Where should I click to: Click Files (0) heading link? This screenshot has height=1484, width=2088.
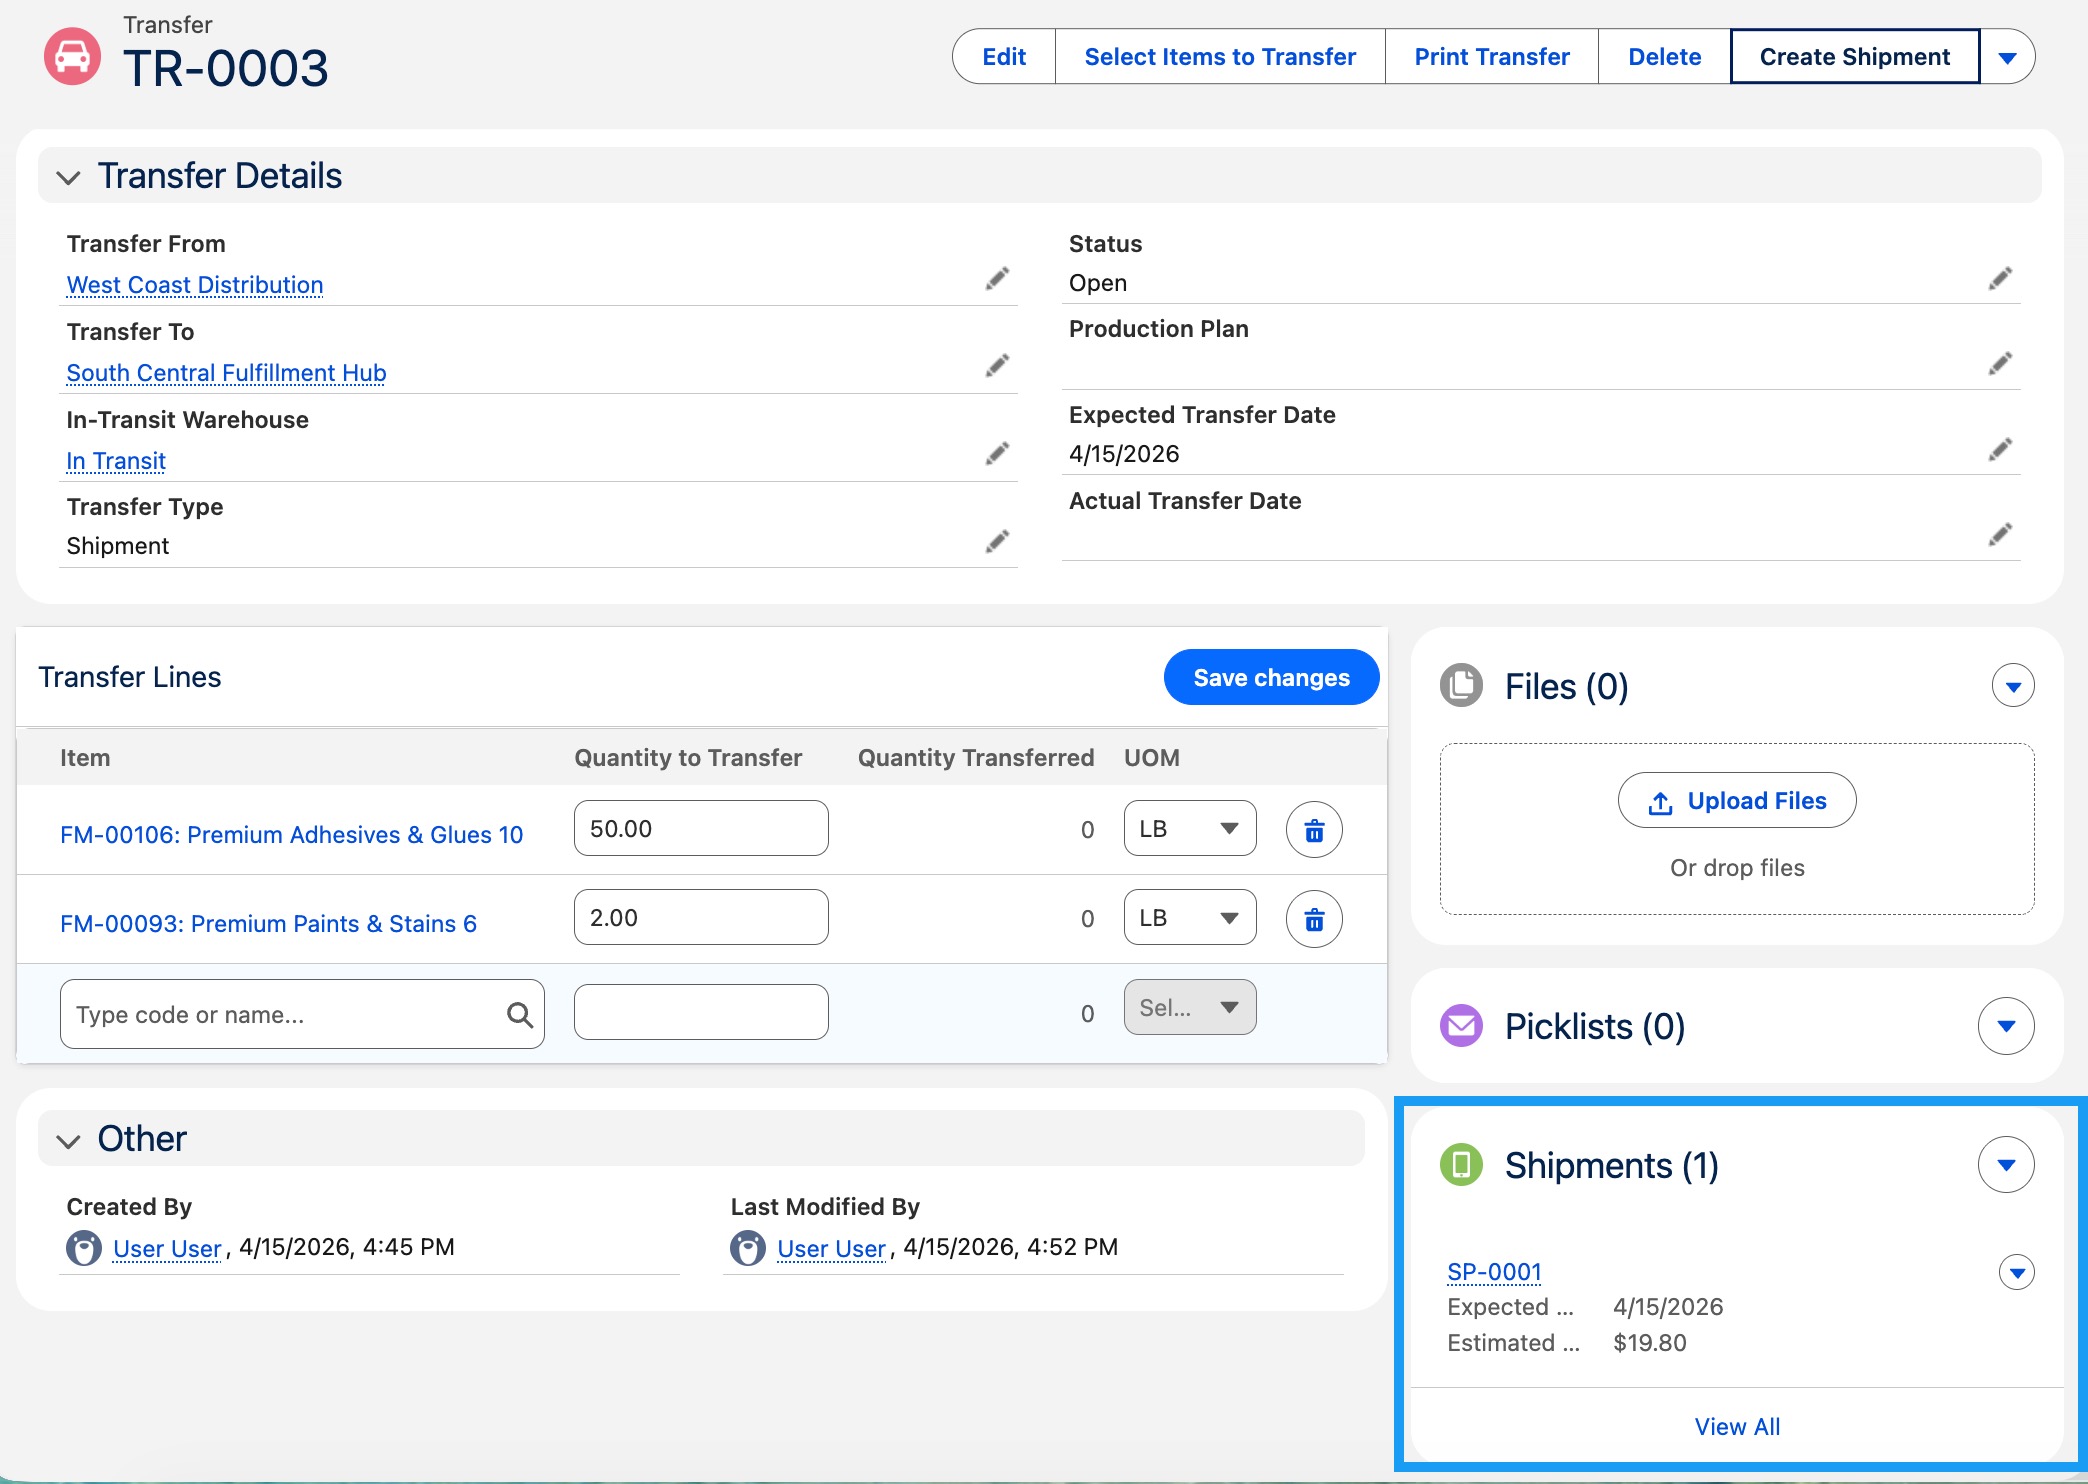point(1566,687)
